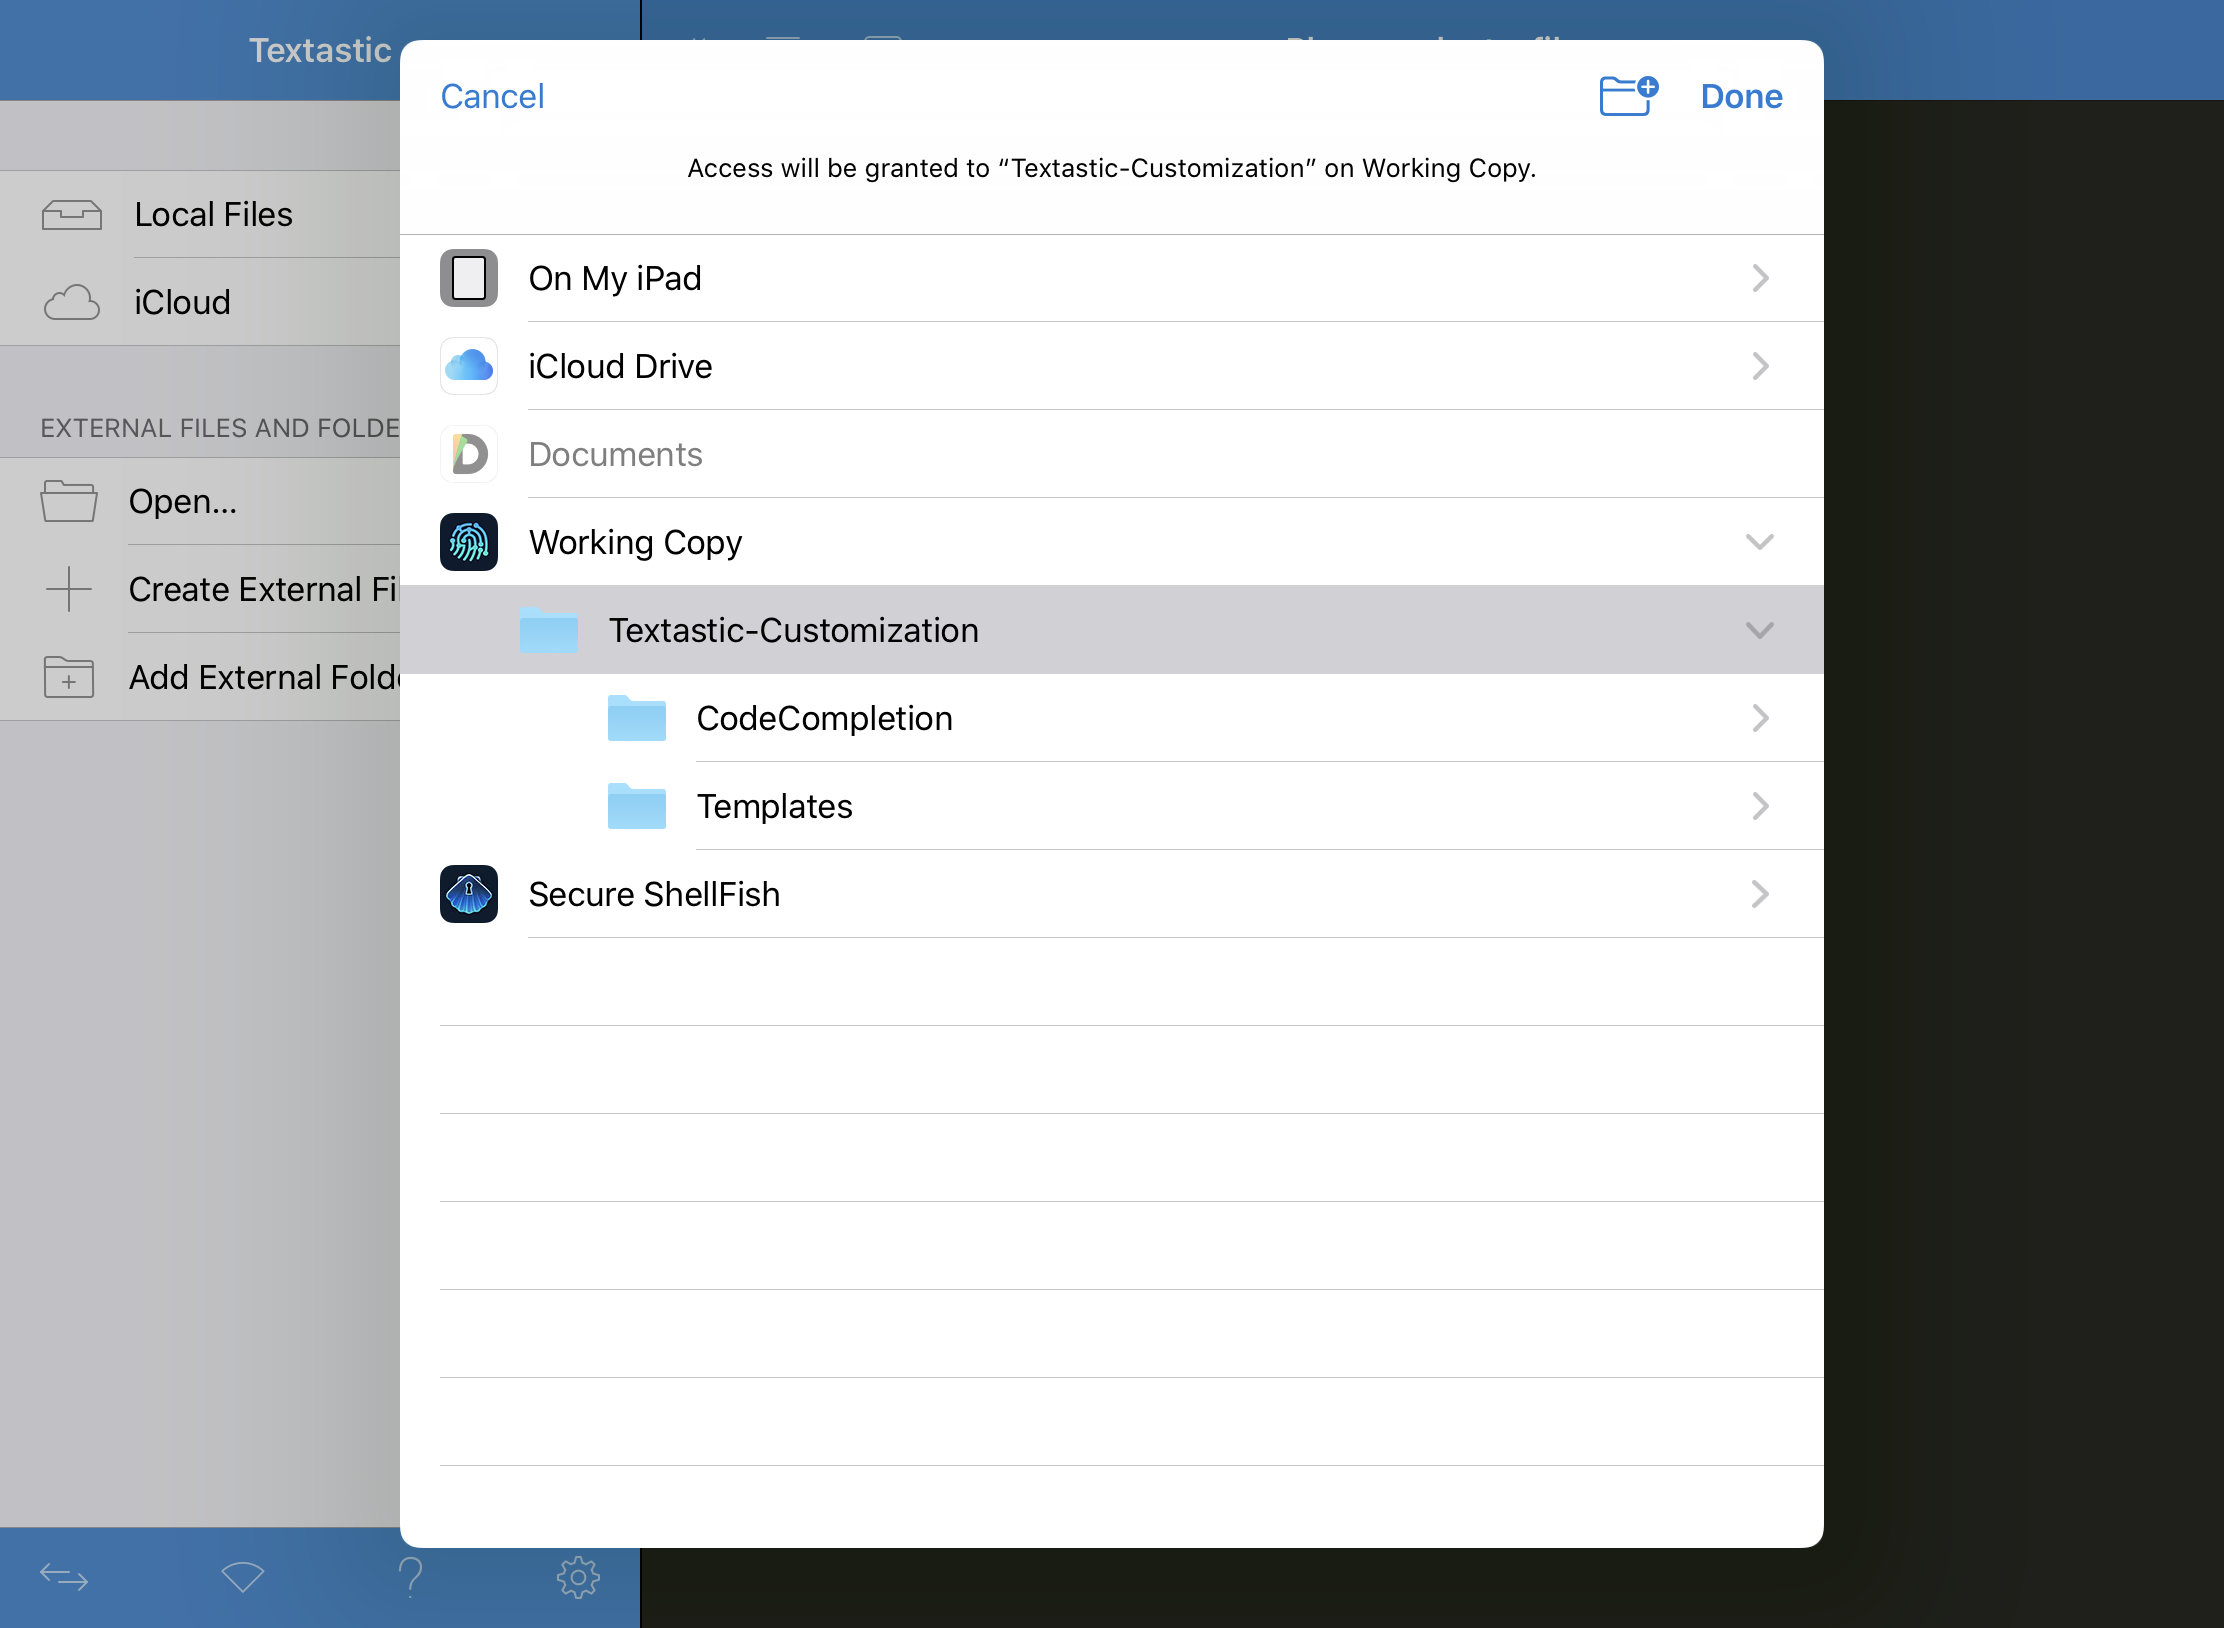The height and width of the screenshot is (1628, 2224).
Task: Tap the new folder icon
Action: (x=1628, y=96)
